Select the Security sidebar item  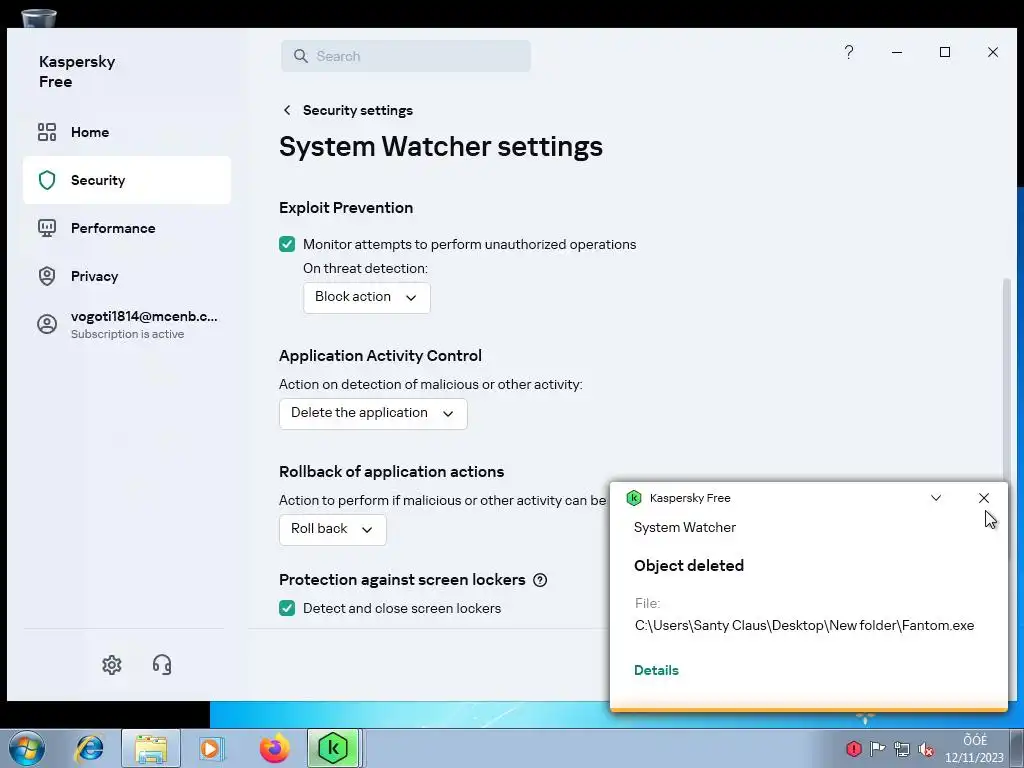[127, 180]
